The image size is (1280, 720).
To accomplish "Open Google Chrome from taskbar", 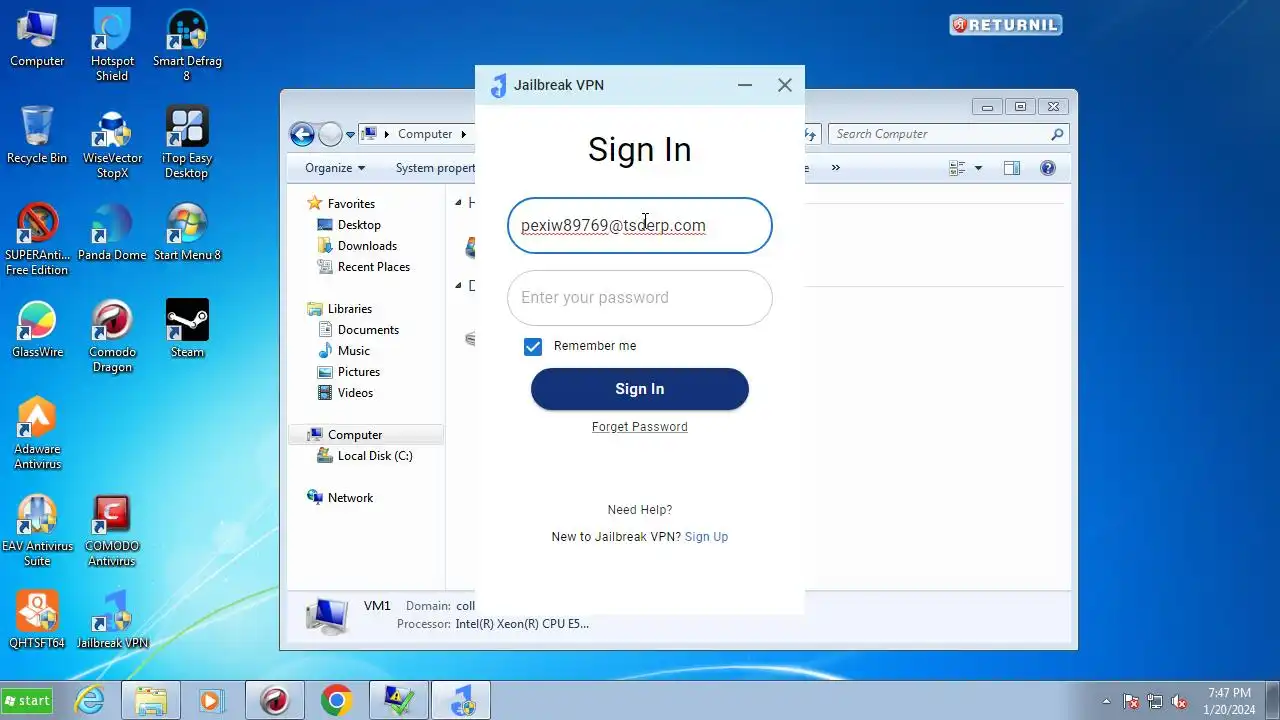I will point(337,700).
